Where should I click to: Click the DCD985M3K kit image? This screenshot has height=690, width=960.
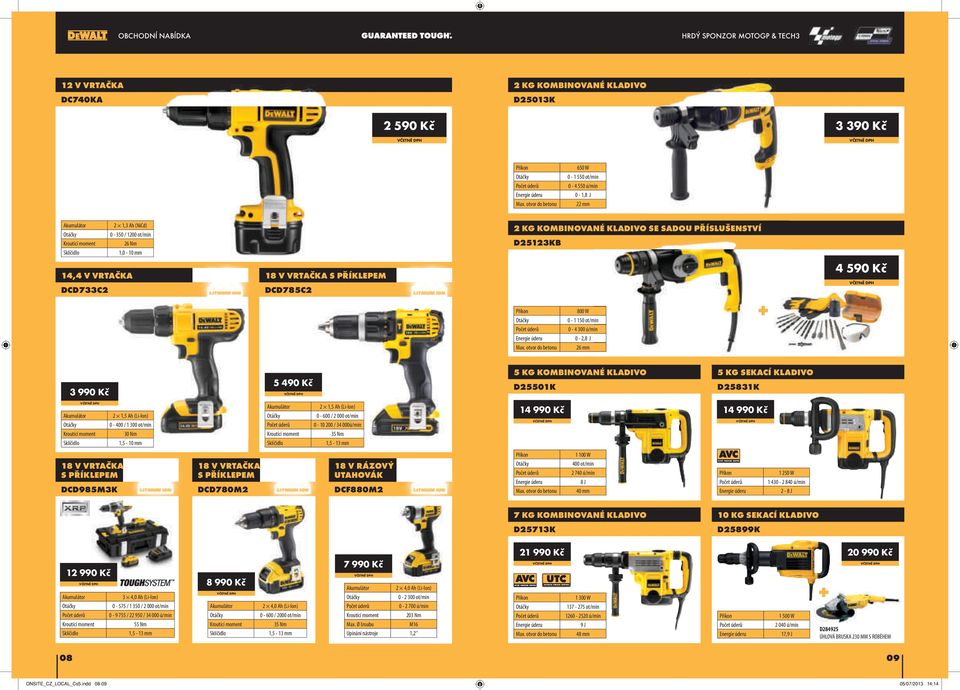pos(131,534)
